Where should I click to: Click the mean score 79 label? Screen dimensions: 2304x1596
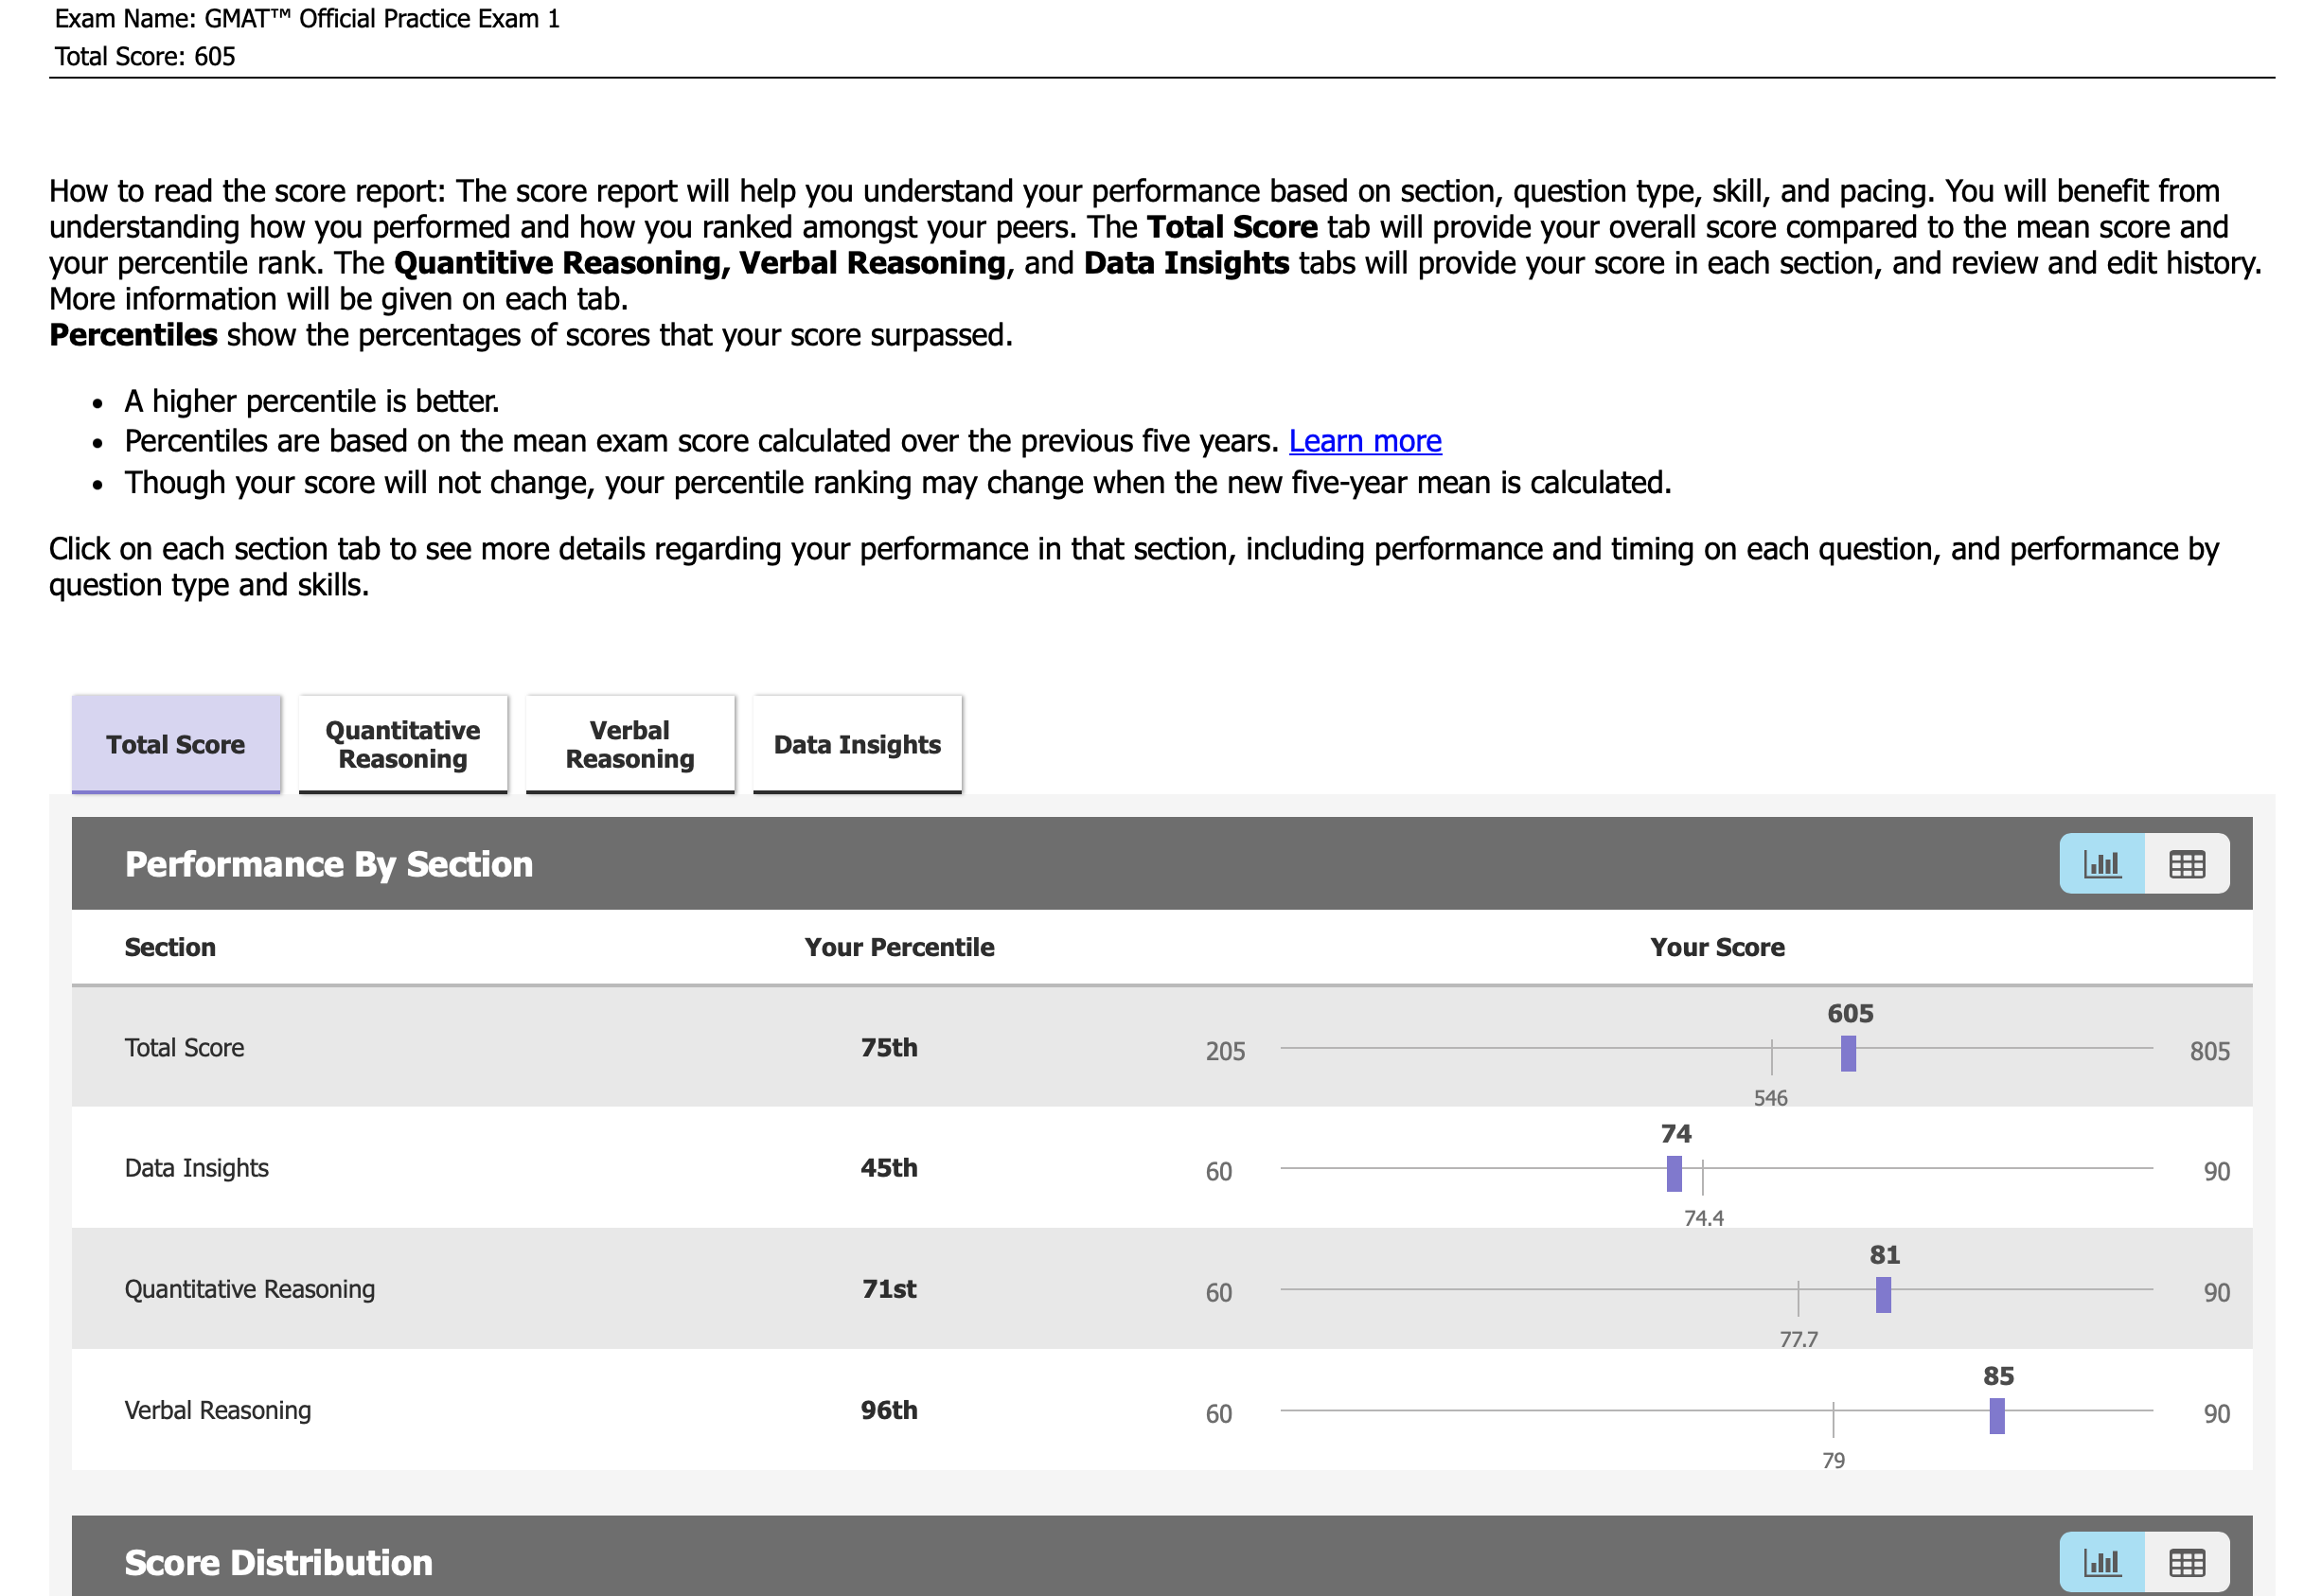1833,1459
